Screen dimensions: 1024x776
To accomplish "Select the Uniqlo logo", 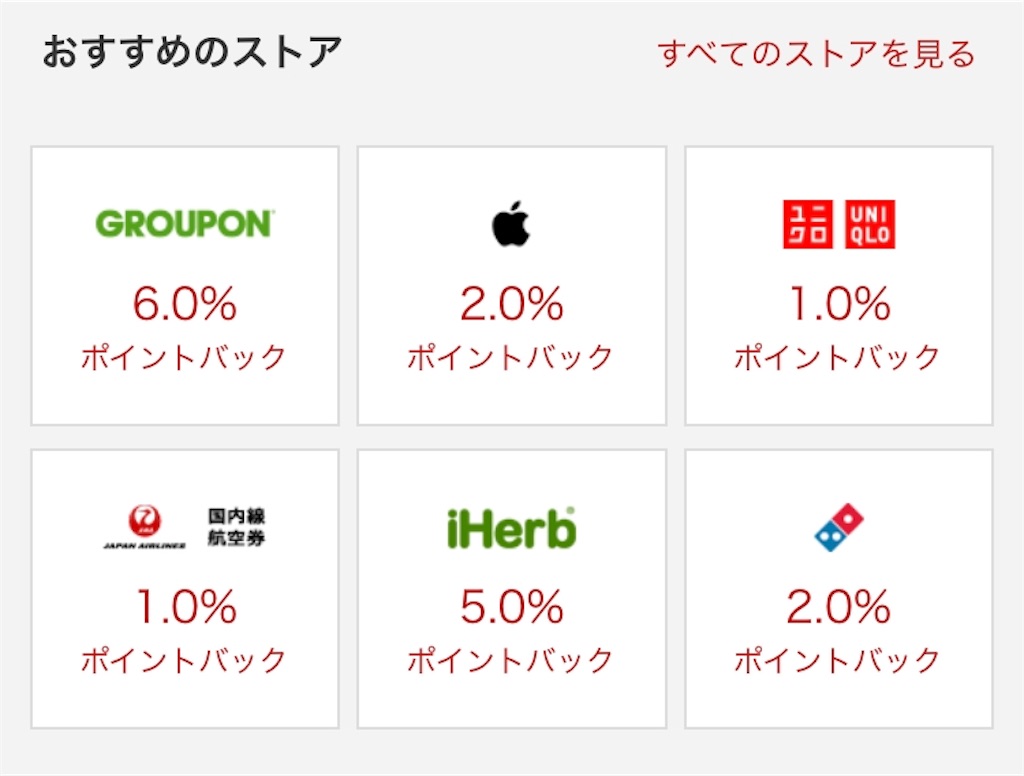I will [x=839, y=224].
